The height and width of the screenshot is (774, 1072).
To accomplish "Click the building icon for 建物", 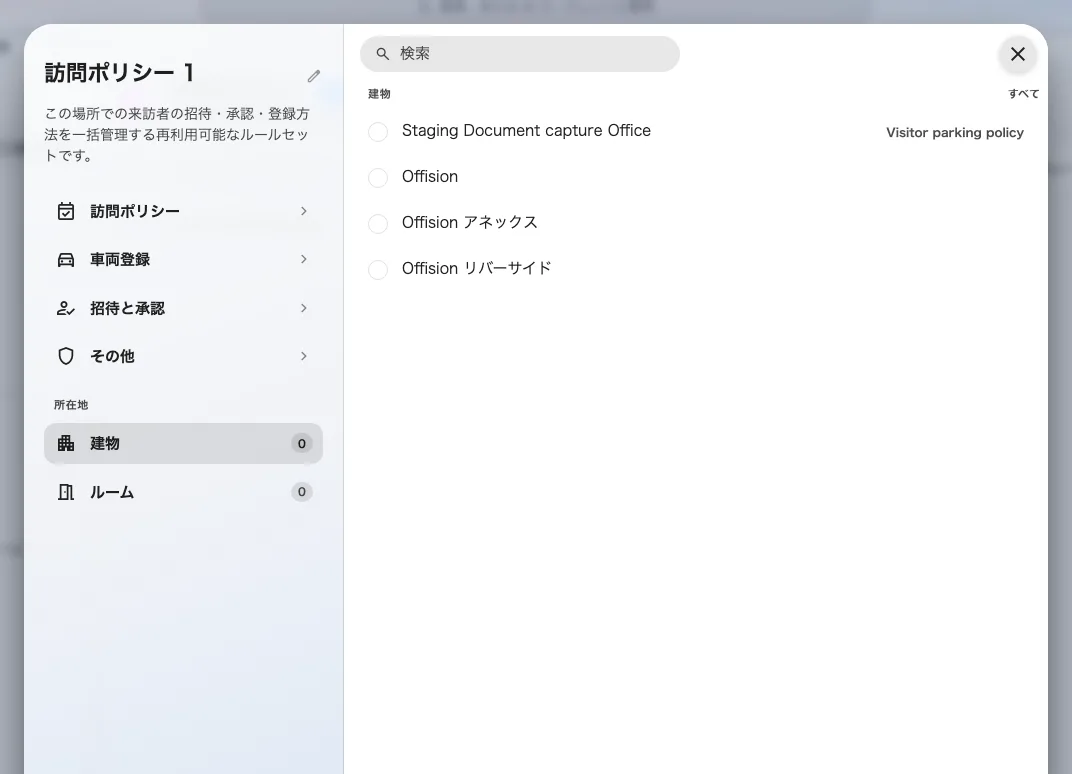I will pos(66,443).
